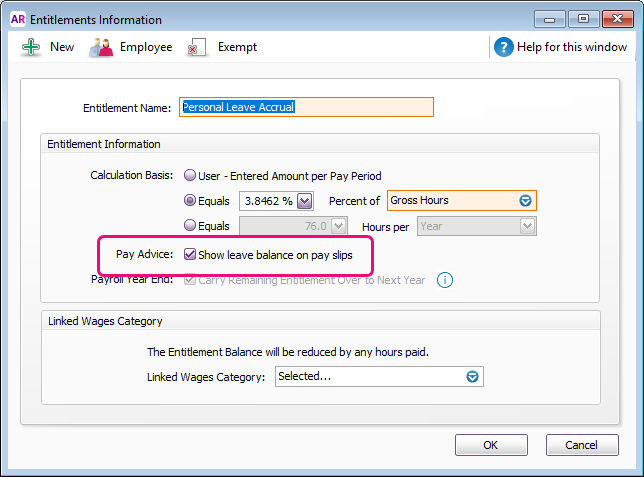Toggle Show leave balance on pay slips
The height and width of the screenshot is (477, 644).
(190, 255)
